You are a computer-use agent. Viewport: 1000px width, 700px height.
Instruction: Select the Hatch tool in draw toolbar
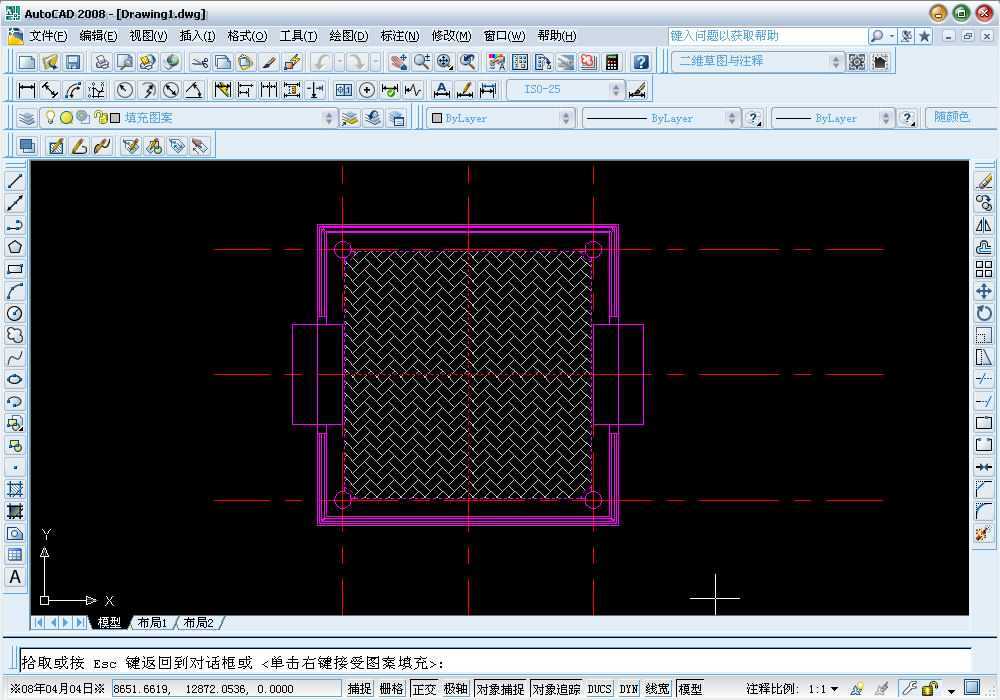point(15,490)
